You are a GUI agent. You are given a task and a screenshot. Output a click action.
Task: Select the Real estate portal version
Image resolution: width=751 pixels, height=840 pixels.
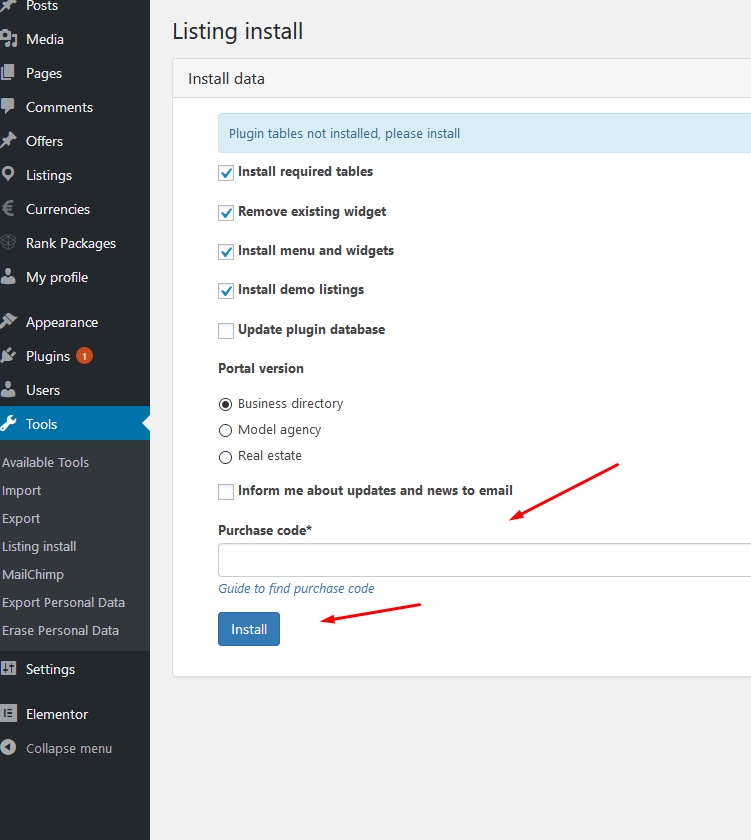point(225,457)
